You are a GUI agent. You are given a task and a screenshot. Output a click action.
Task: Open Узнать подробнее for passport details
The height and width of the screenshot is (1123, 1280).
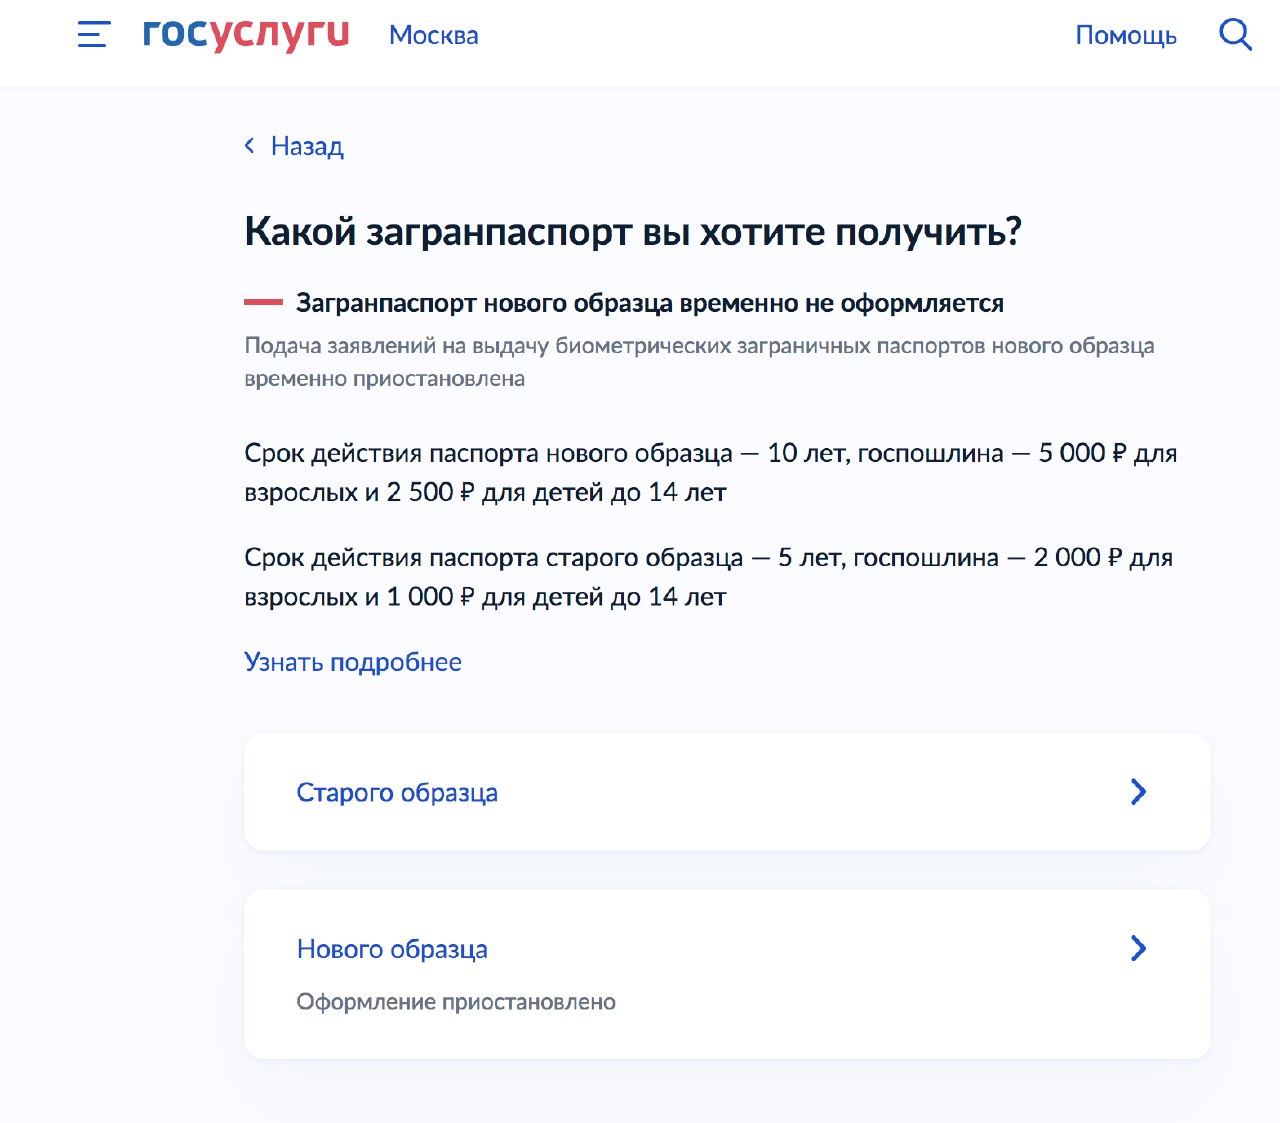352,662
